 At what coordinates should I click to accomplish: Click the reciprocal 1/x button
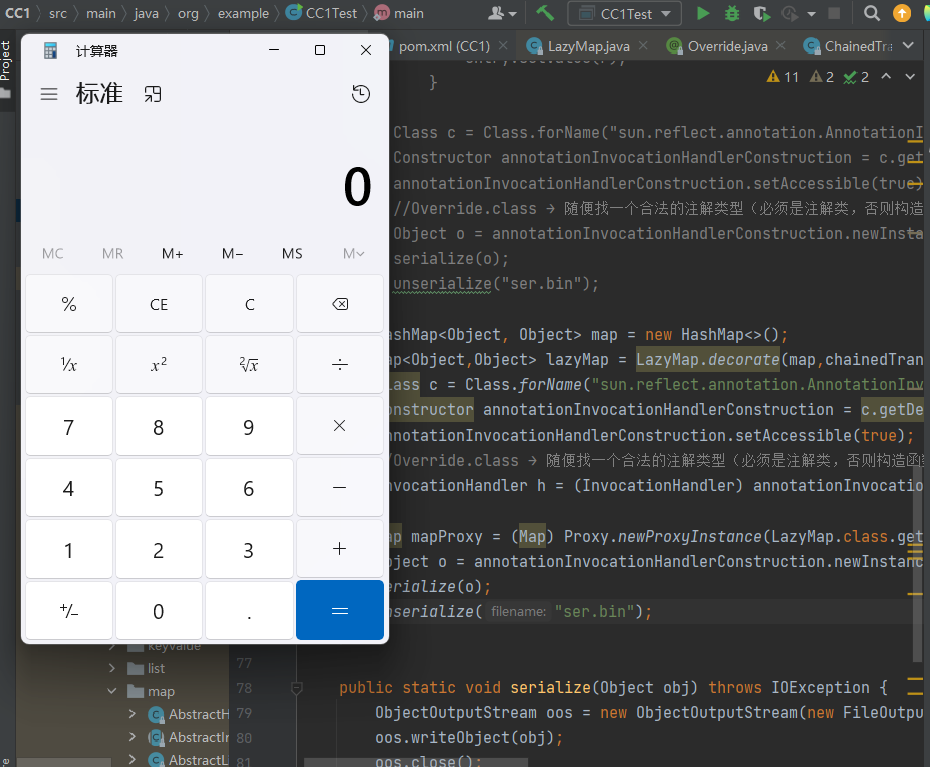(x=69, y=364)
